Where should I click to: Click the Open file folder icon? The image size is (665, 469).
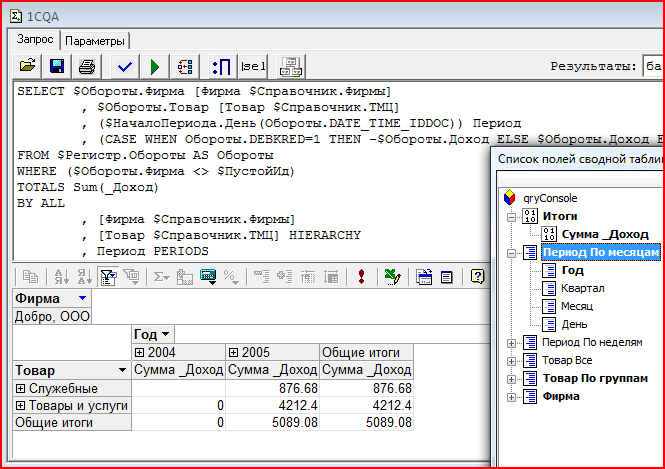28,66
